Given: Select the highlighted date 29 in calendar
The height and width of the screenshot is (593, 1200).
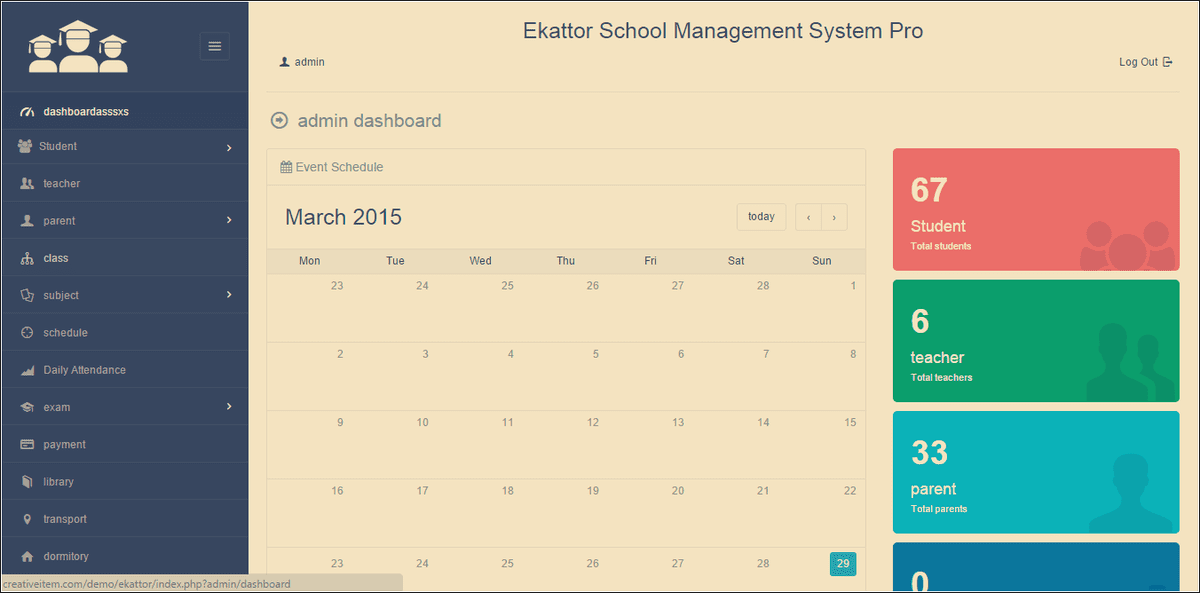Looking at the screenshot, I should 842,564.
